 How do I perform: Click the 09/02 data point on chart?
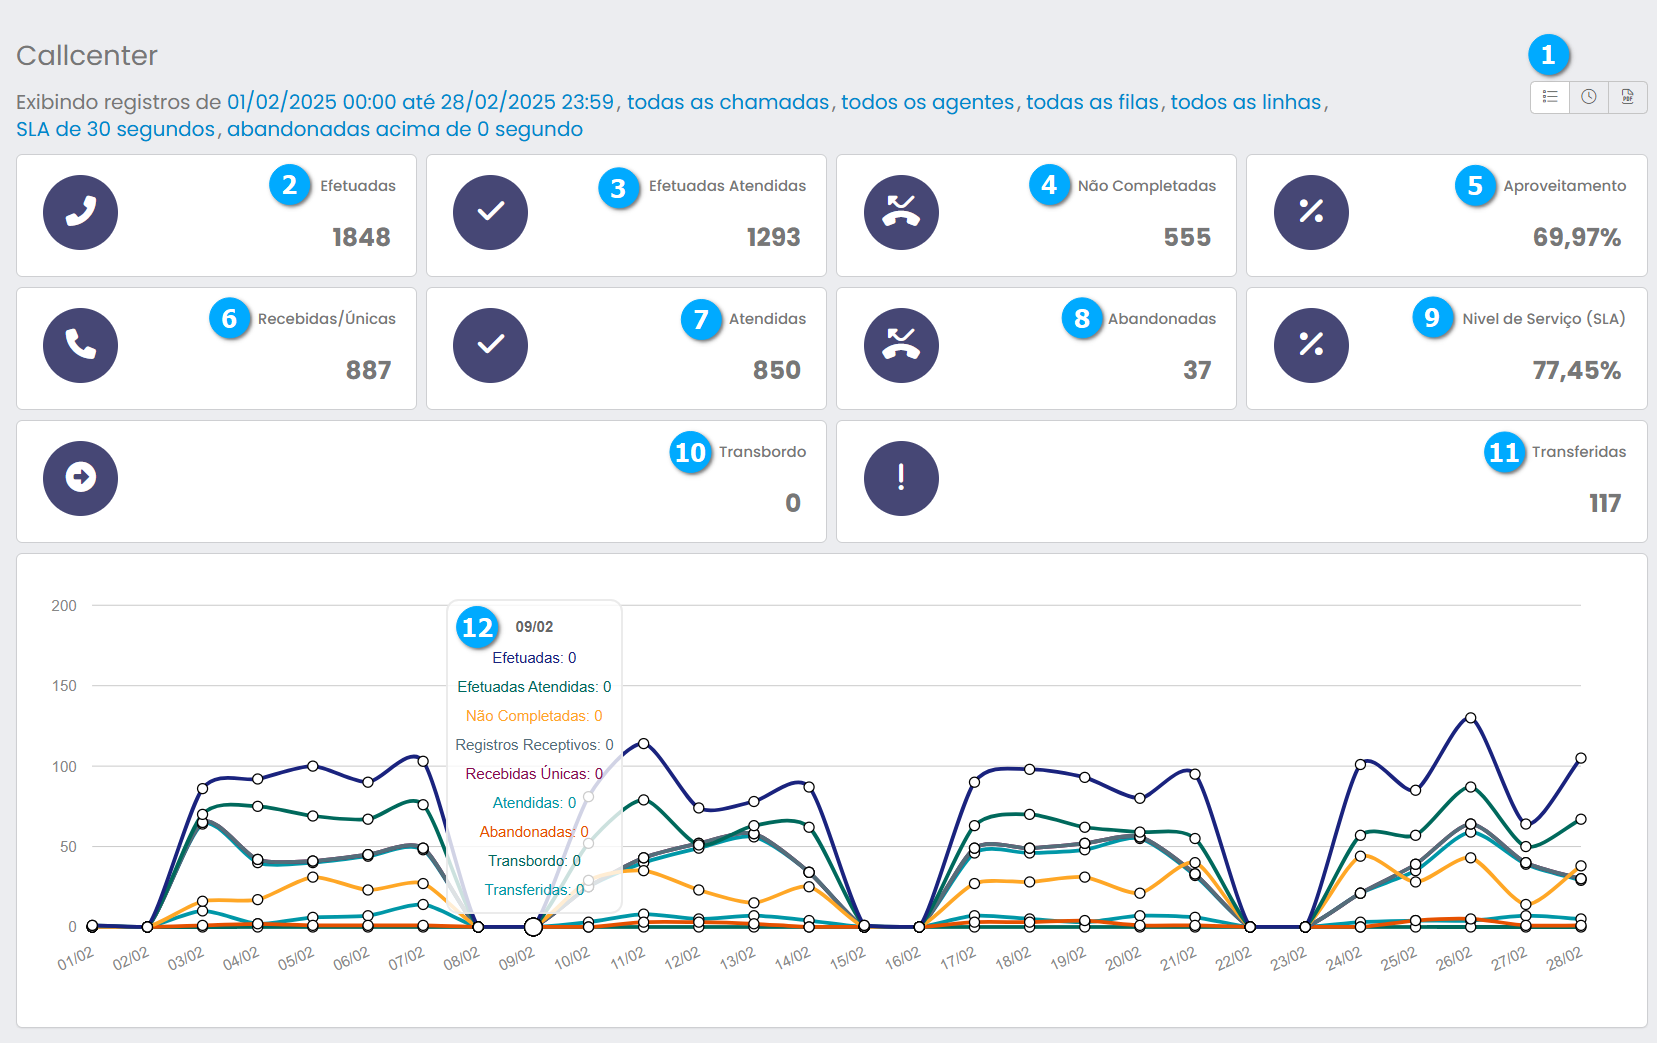(x=533, y=927)
